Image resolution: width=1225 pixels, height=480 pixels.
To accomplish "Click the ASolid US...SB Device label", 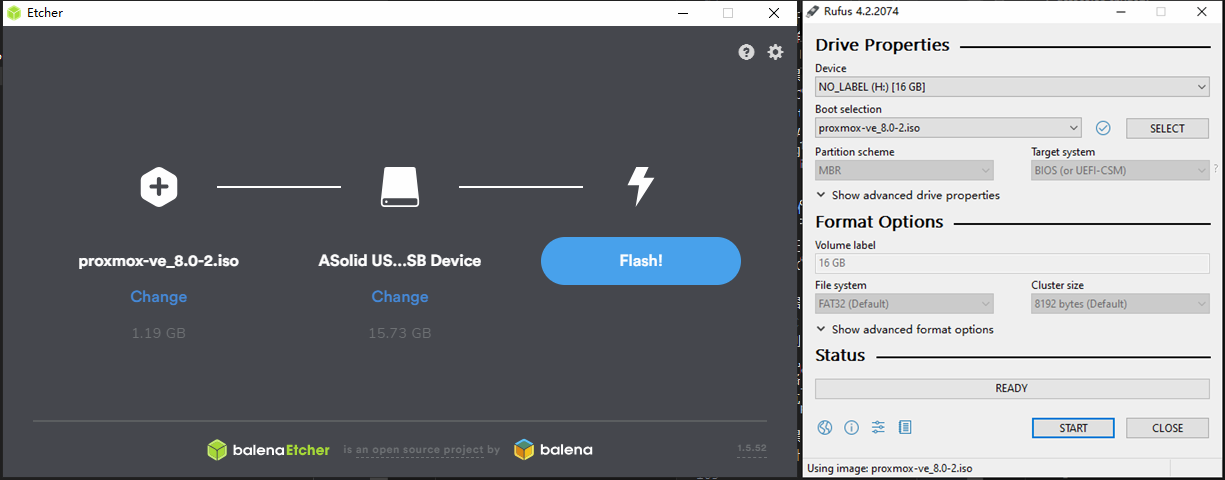I will point(400,261).
